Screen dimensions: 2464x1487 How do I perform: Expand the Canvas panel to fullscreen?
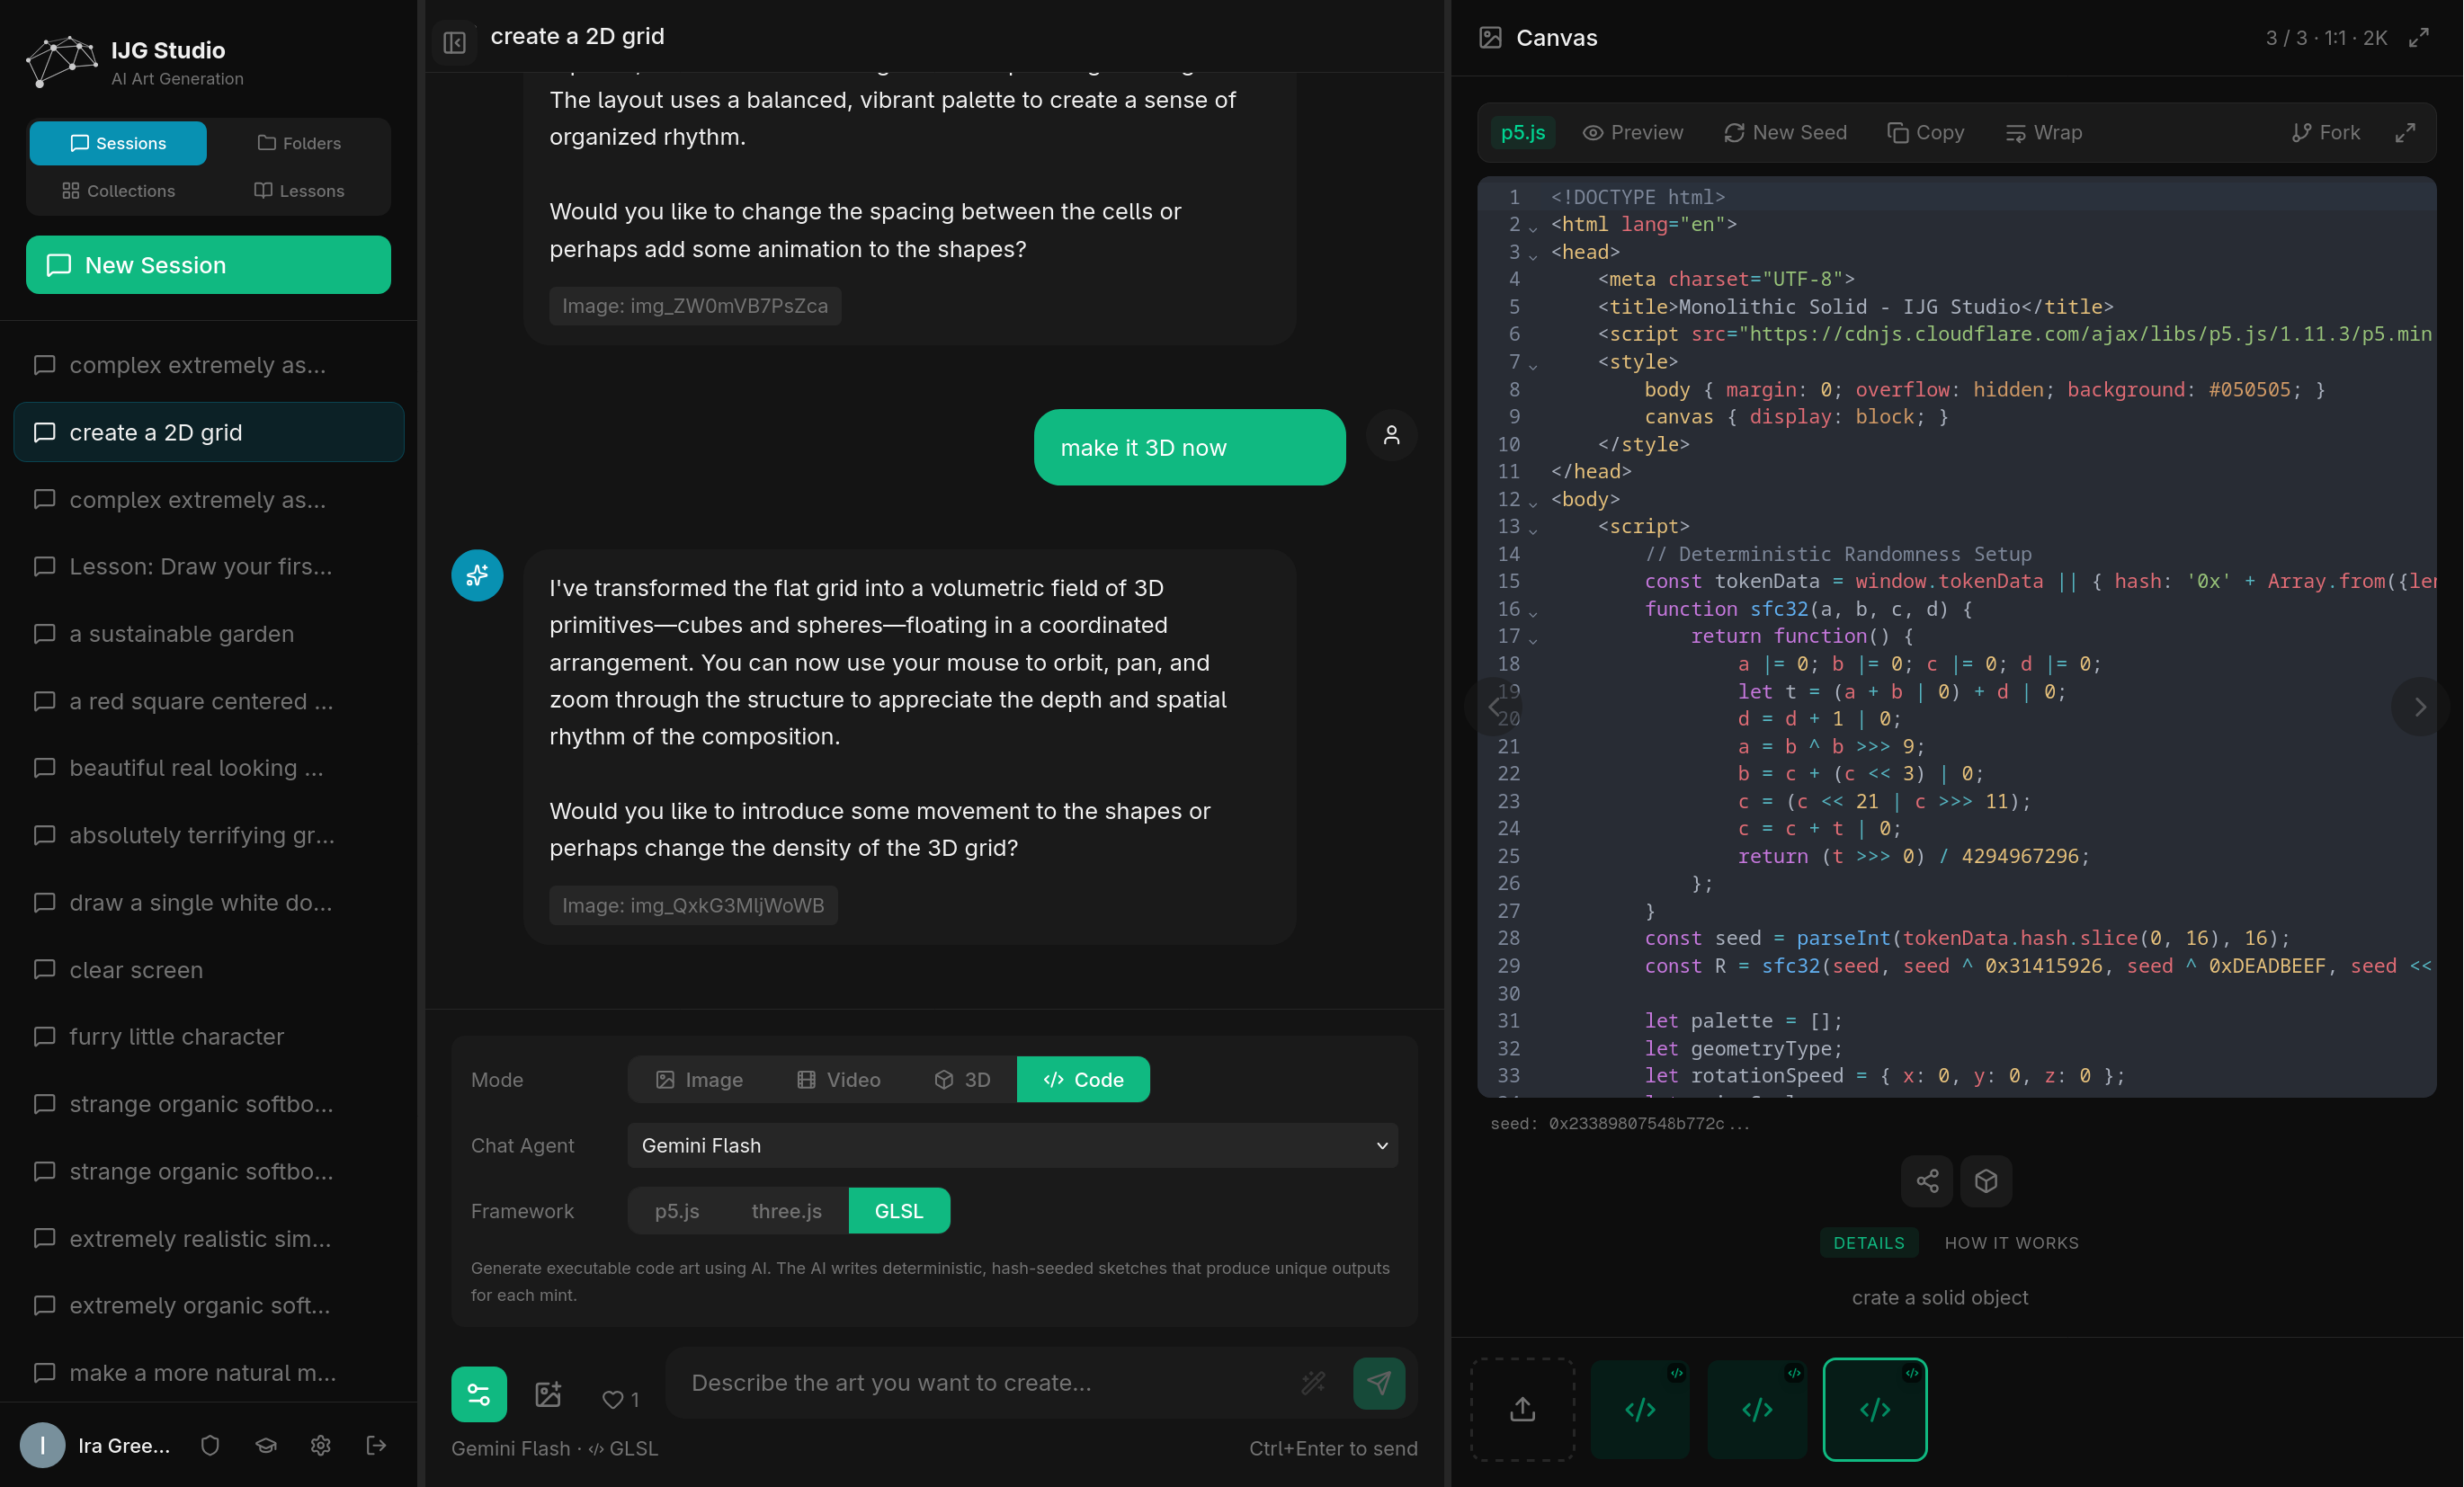(2419, 38)
